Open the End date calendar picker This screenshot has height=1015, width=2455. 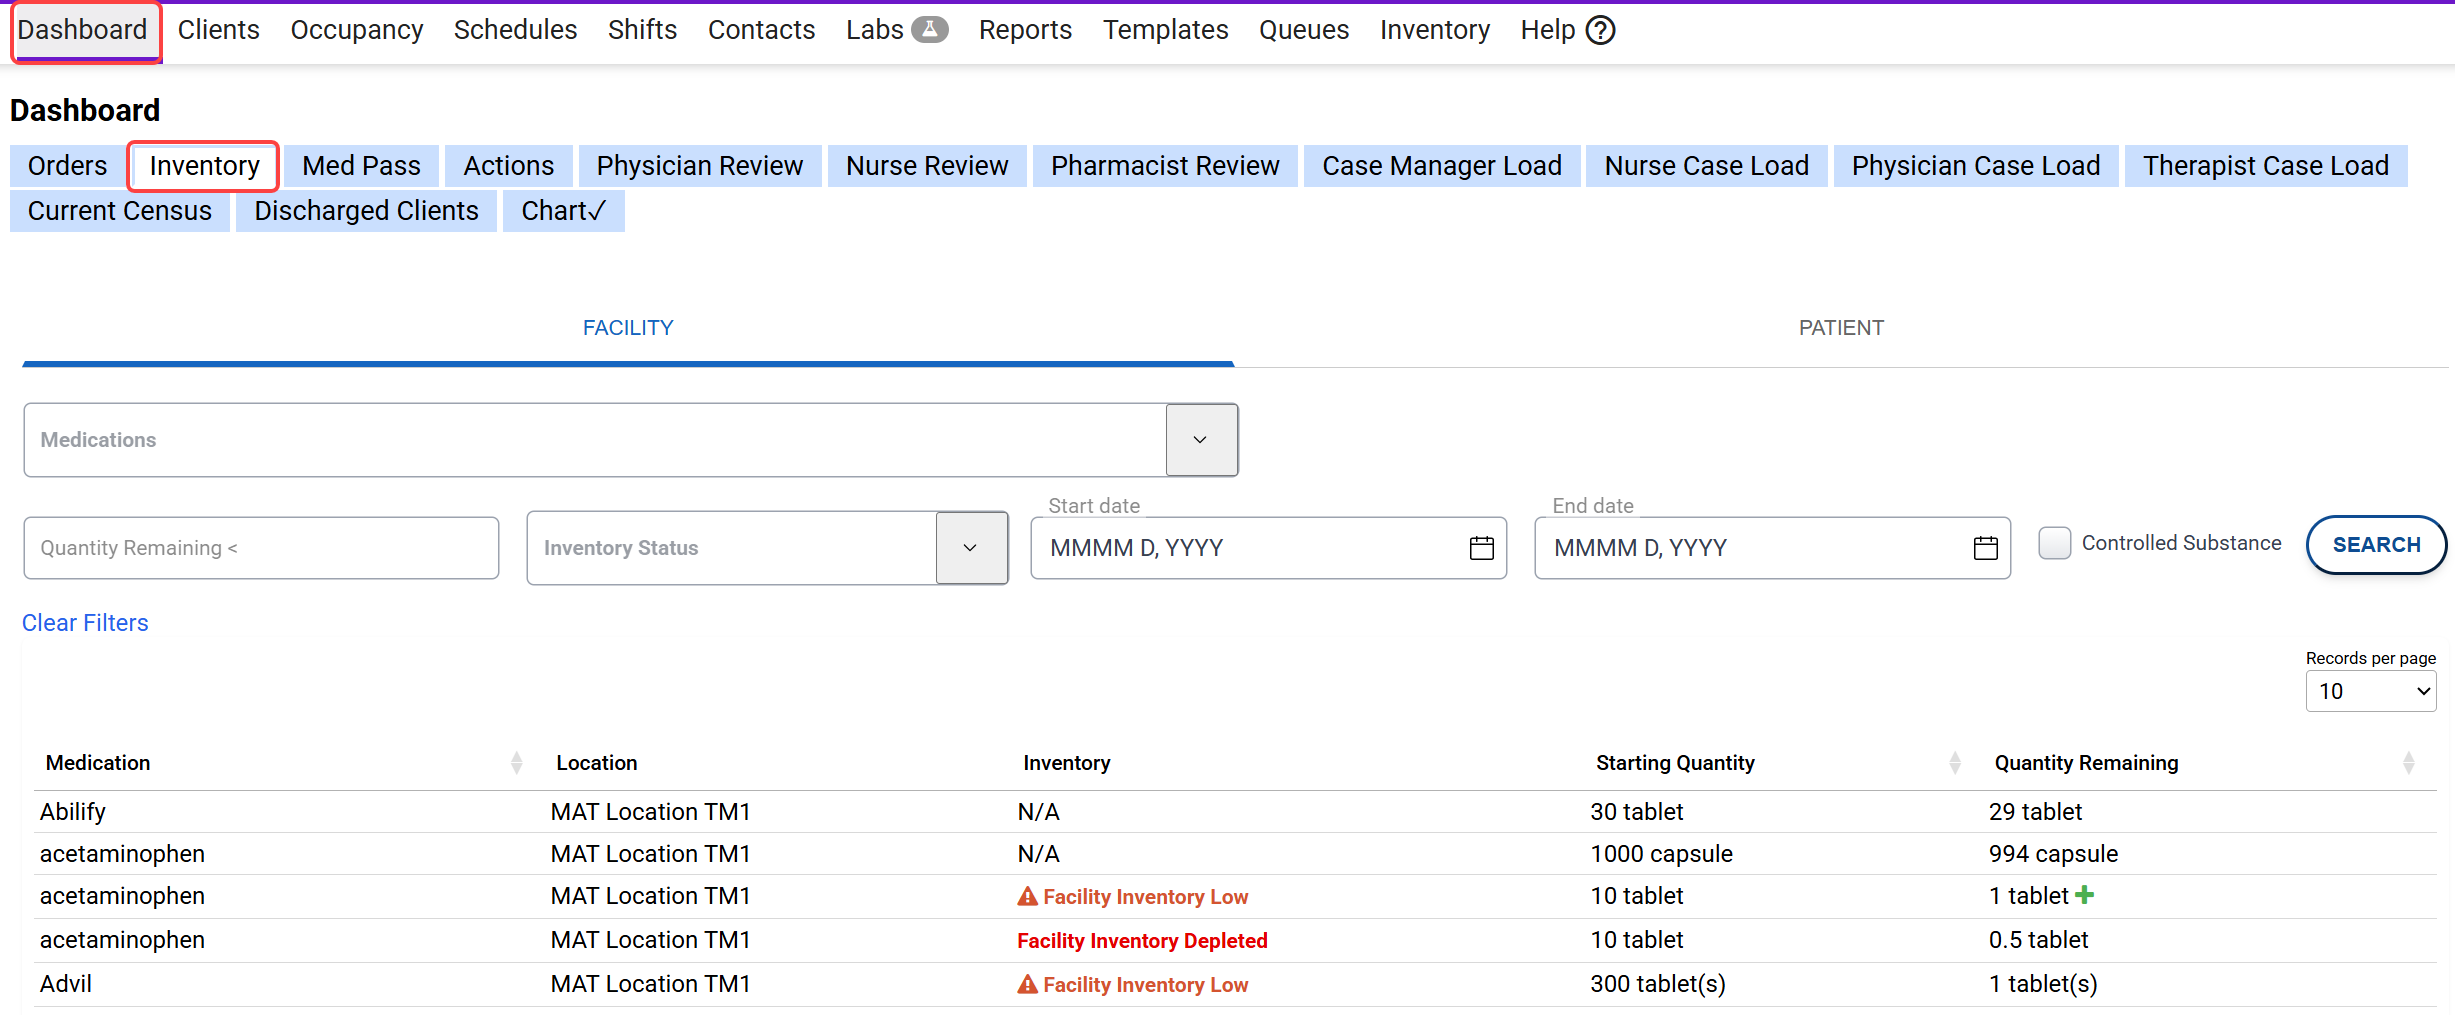click(x=1985, y=548)
